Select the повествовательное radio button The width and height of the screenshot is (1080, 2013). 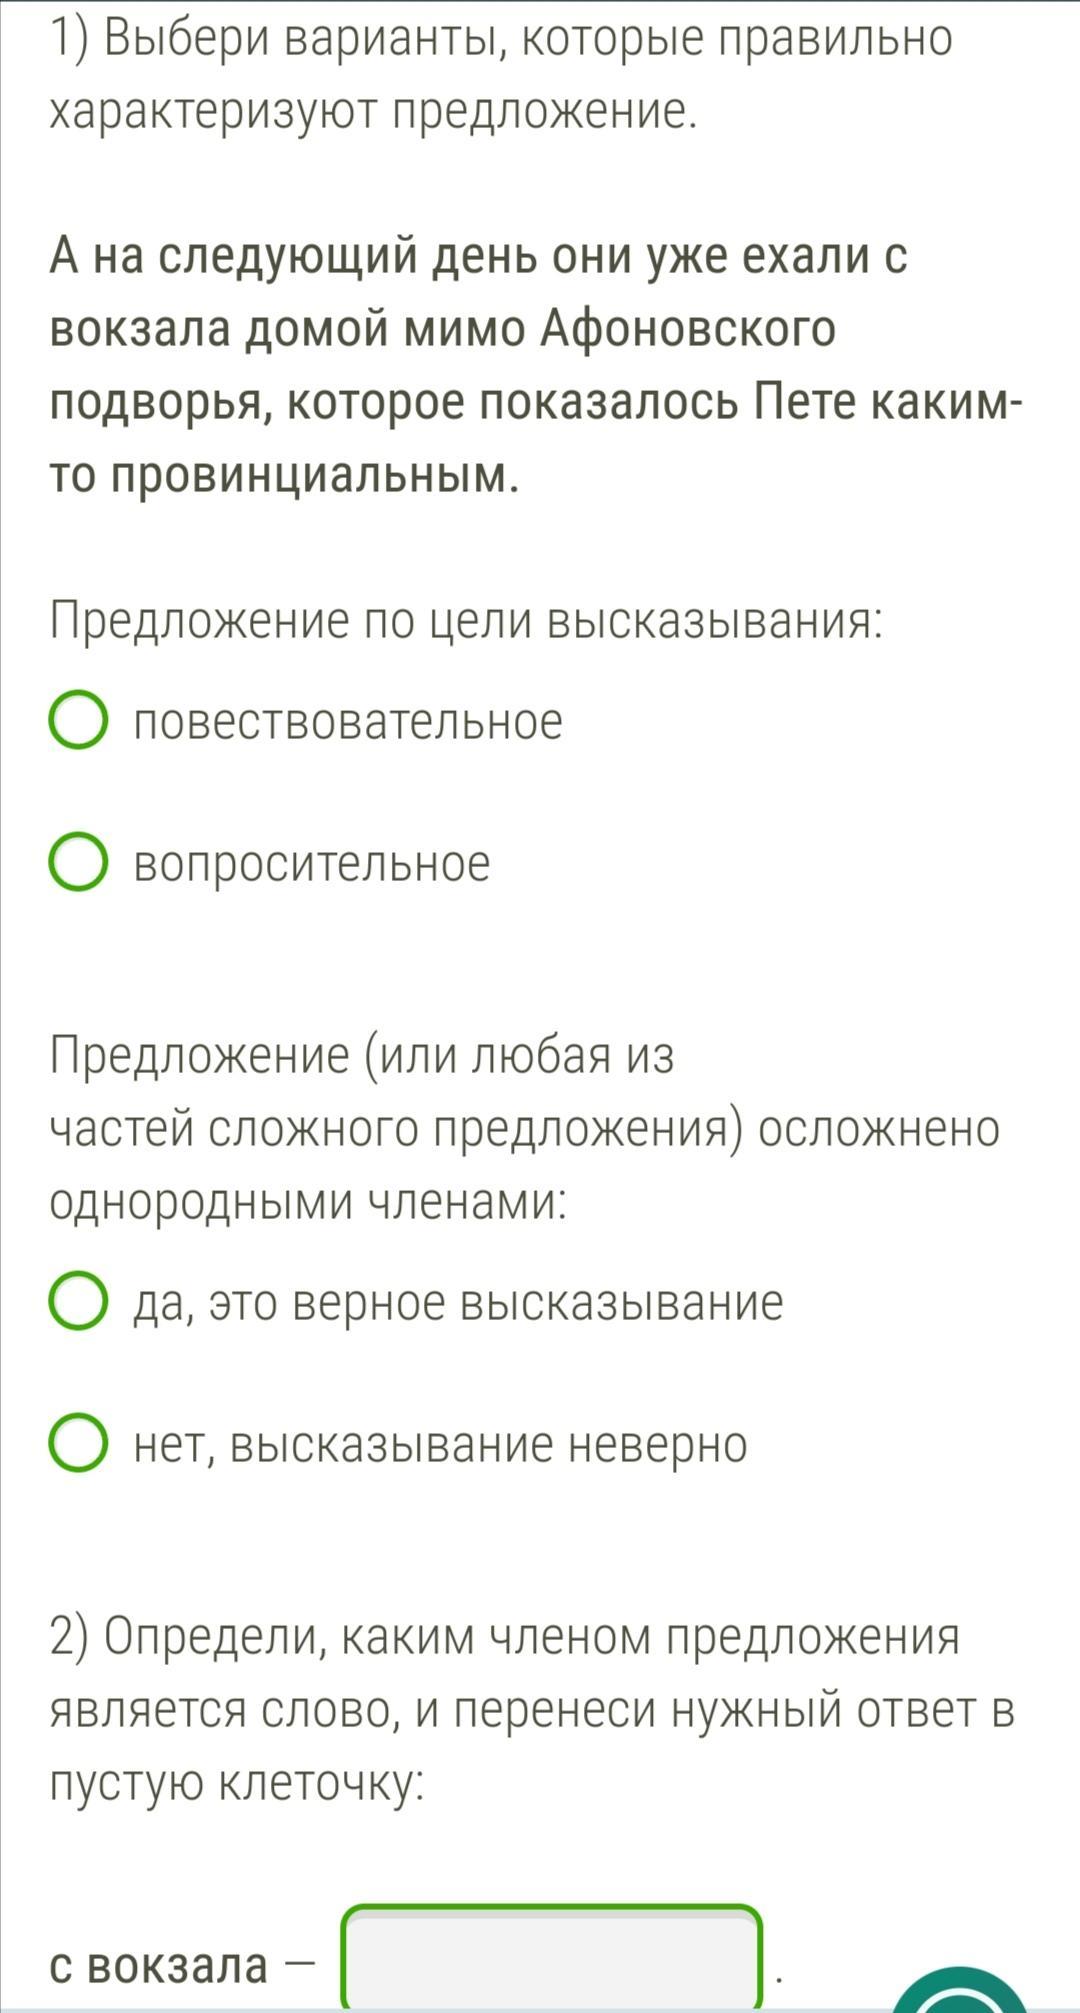pos(78,721)
